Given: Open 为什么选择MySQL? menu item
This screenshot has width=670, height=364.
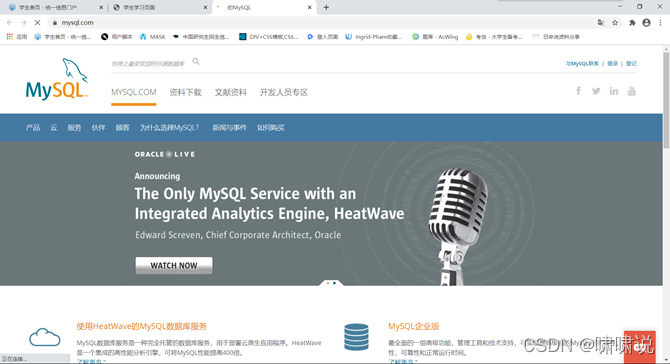Looking at the screenshot, I should 169,127.
